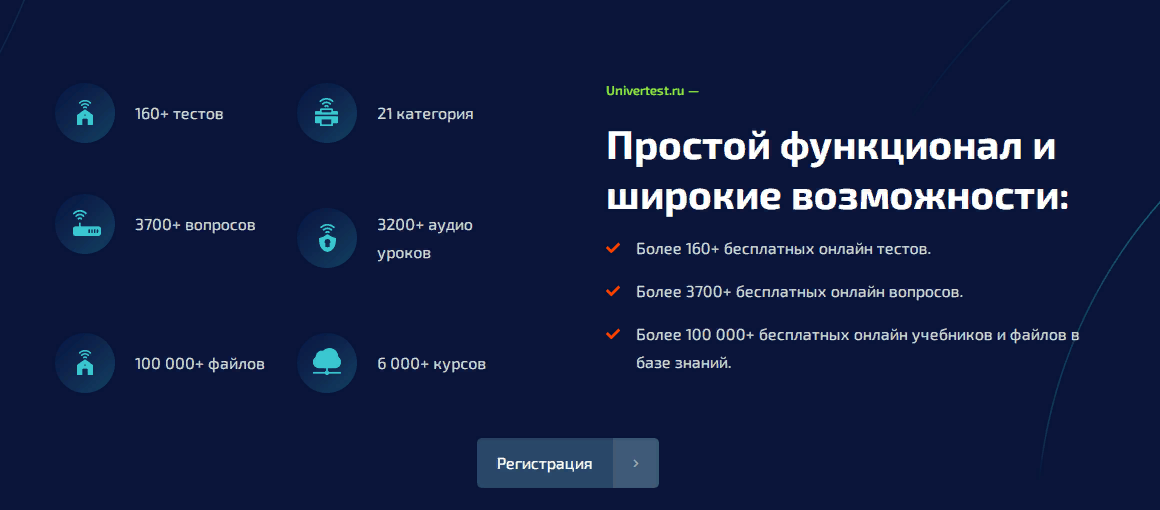Click the checkmark beside Более 100 000+ учебников
Viewport: 1160px width, 510px height.
point(613,334)
